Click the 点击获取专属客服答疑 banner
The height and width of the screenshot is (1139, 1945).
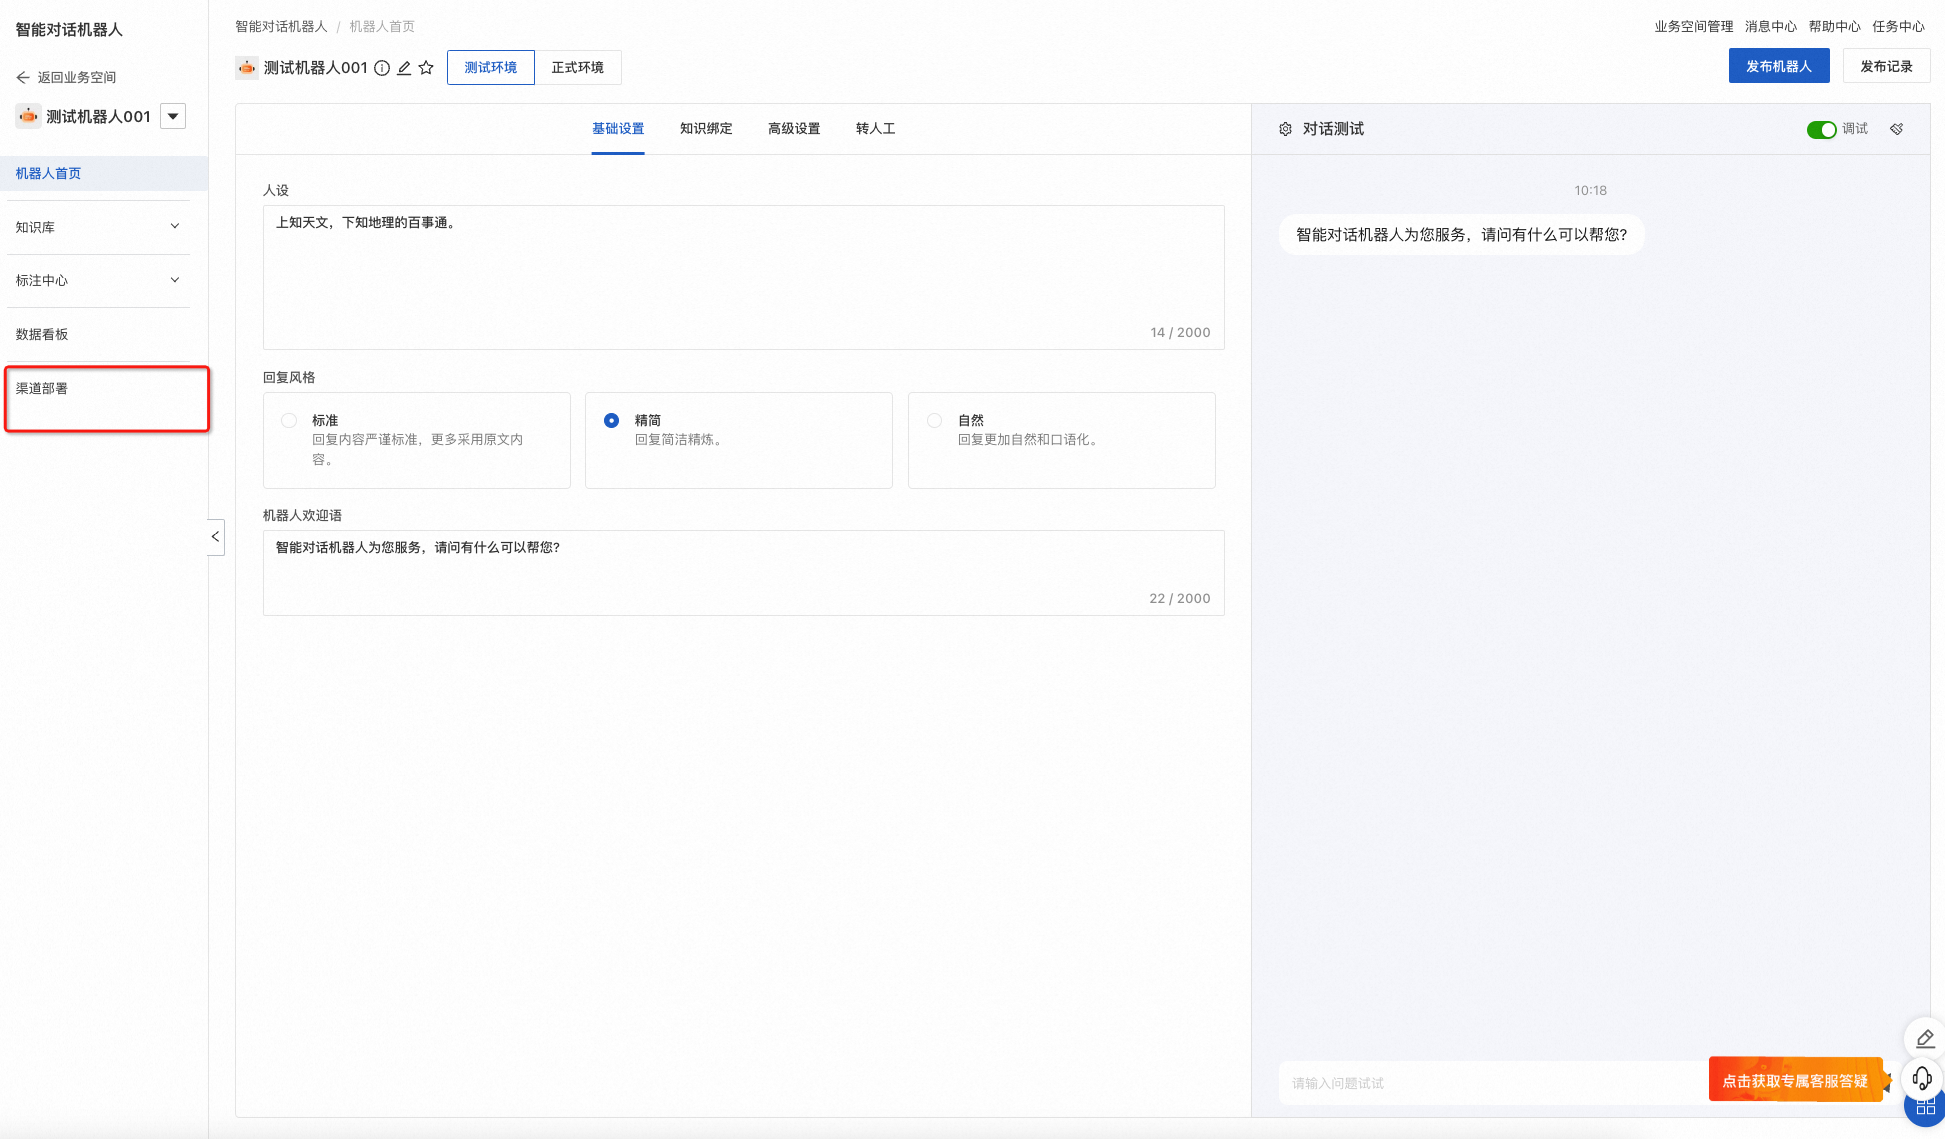(x=1796, y=1080)
